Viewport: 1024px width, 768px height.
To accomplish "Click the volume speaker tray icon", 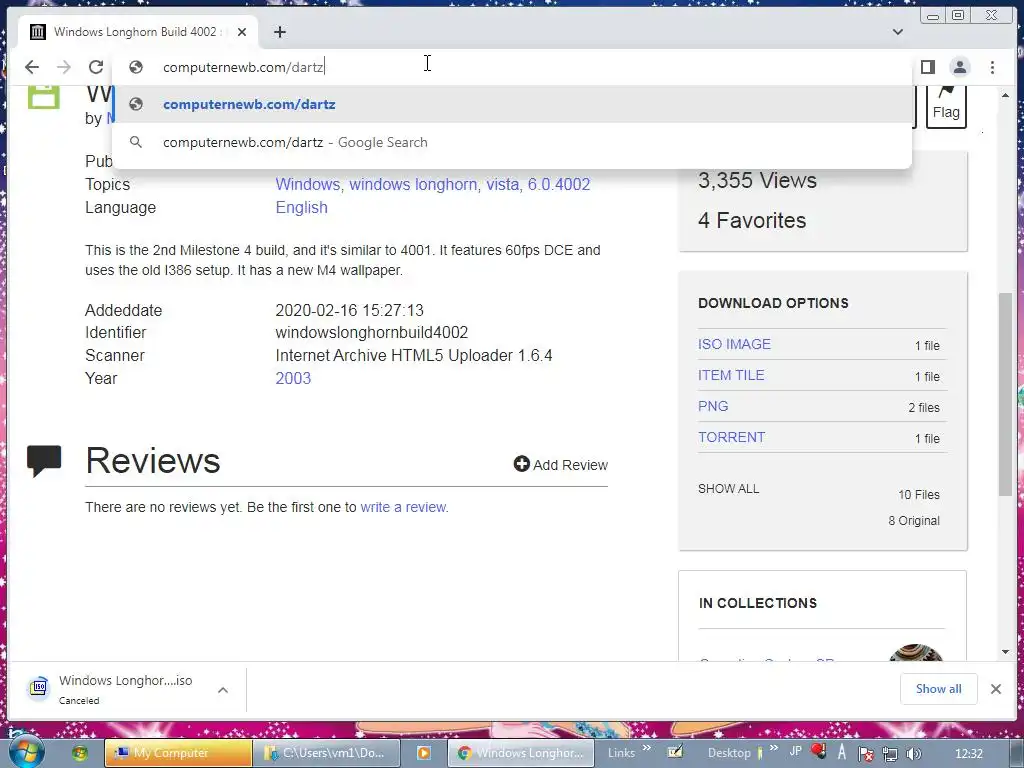I will pyautogui.click(x=914, y=754).
